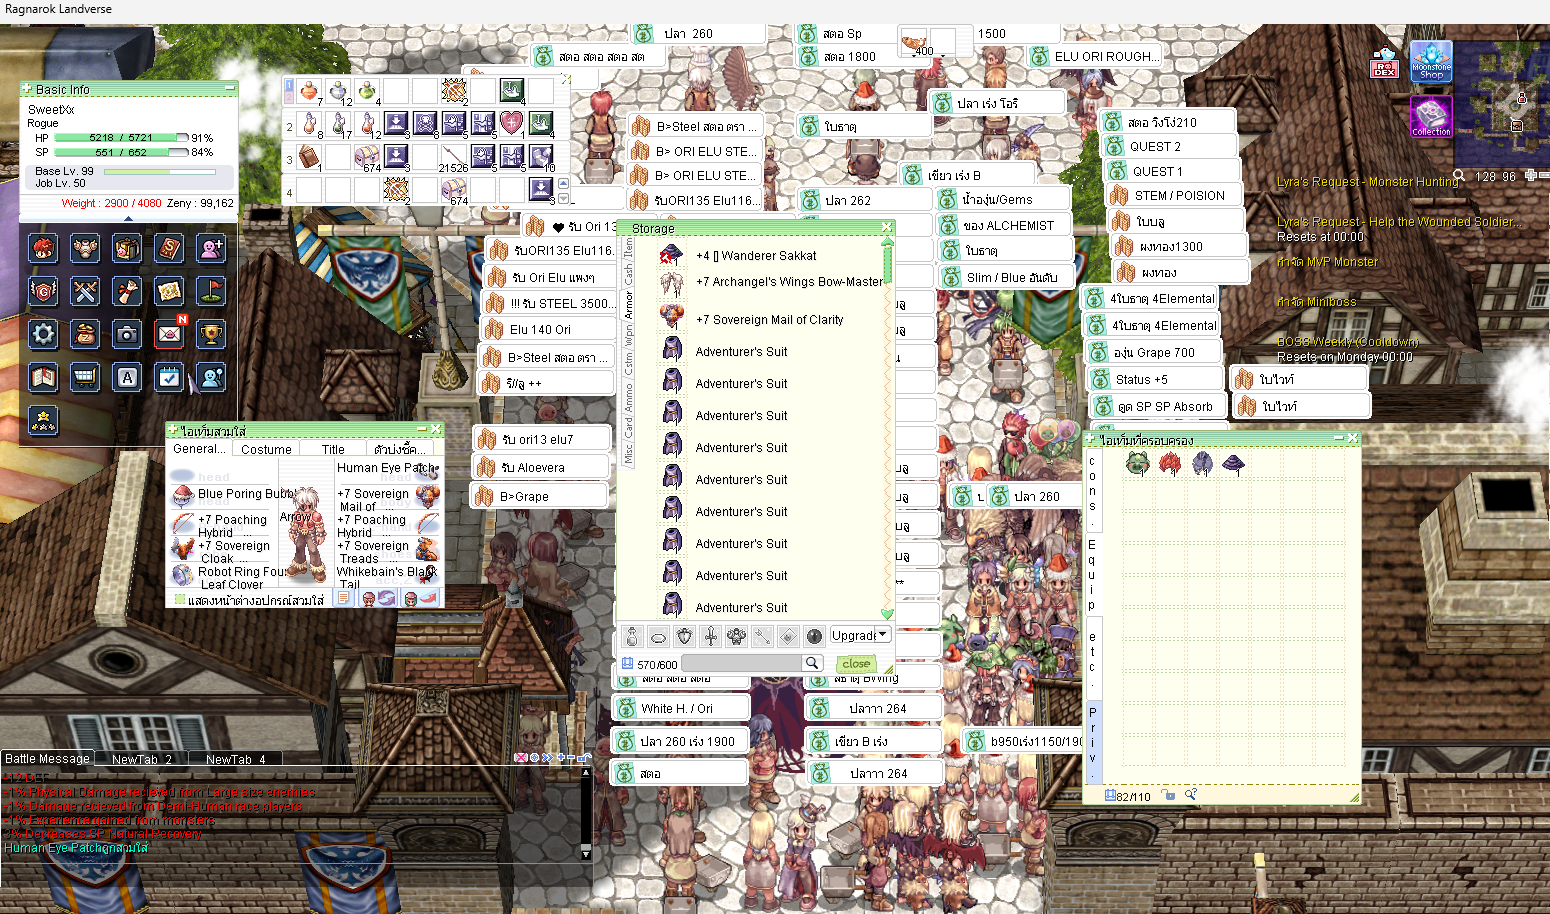This screenshot has width=1550, height=914.
Task: Open the red flag navigation icon
Action: click(211, 291)
